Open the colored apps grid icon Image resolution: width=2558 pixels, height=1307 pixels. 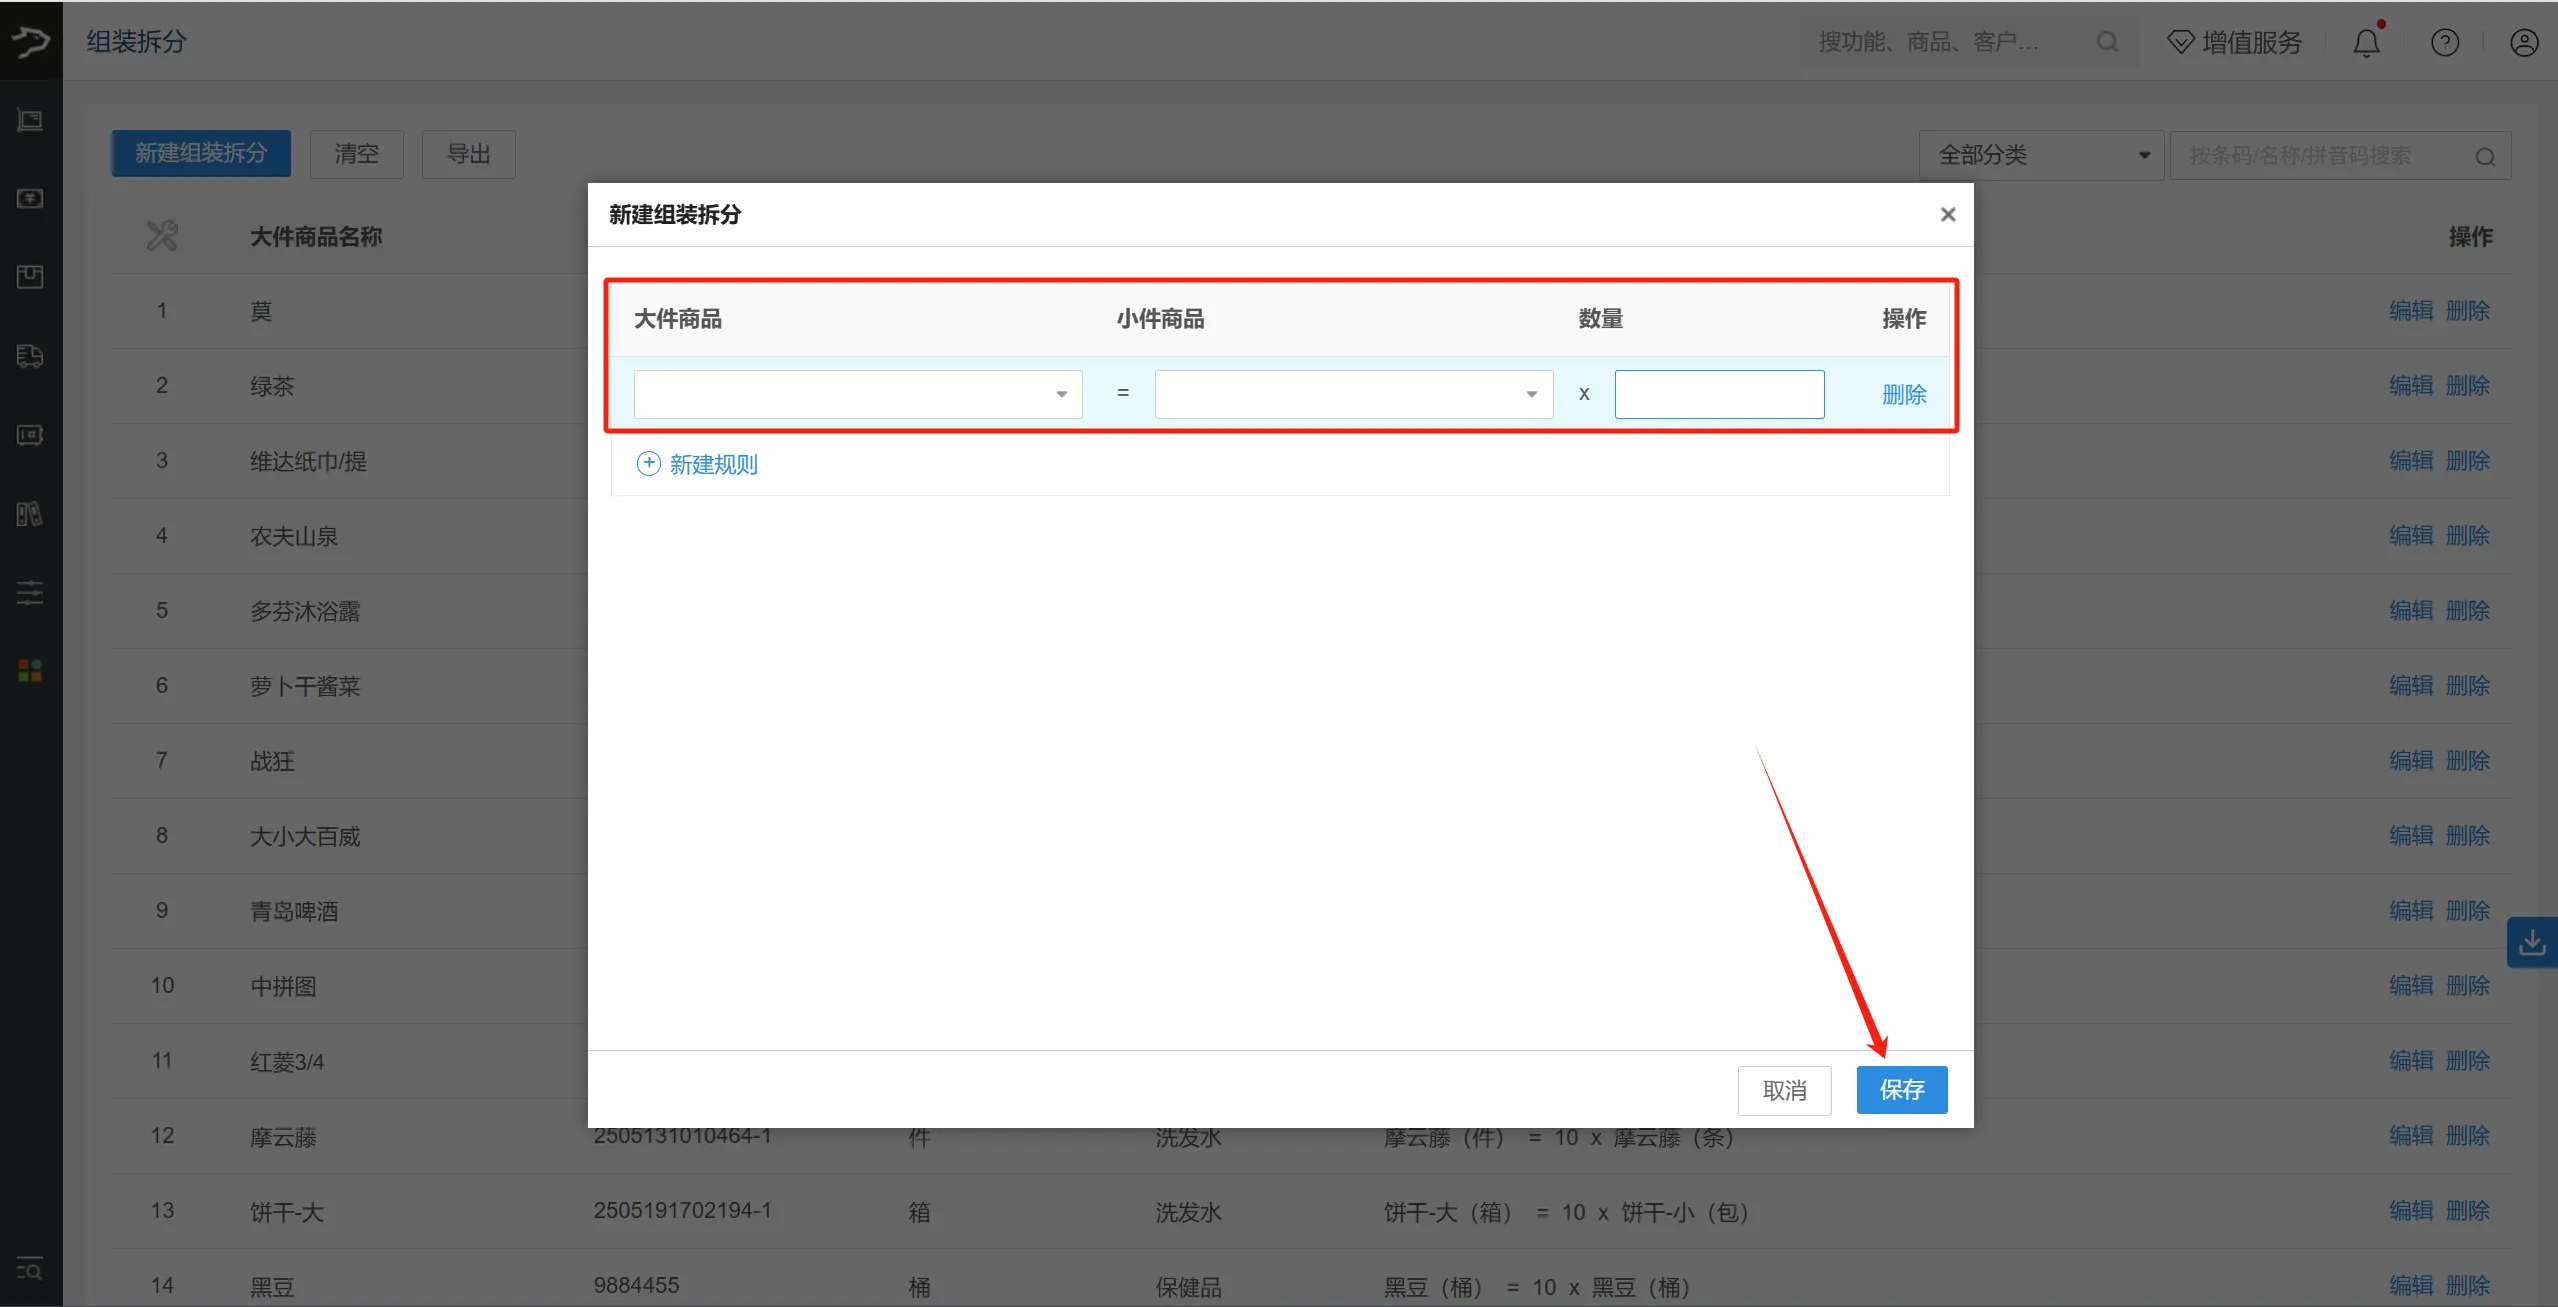click(30, 670)
